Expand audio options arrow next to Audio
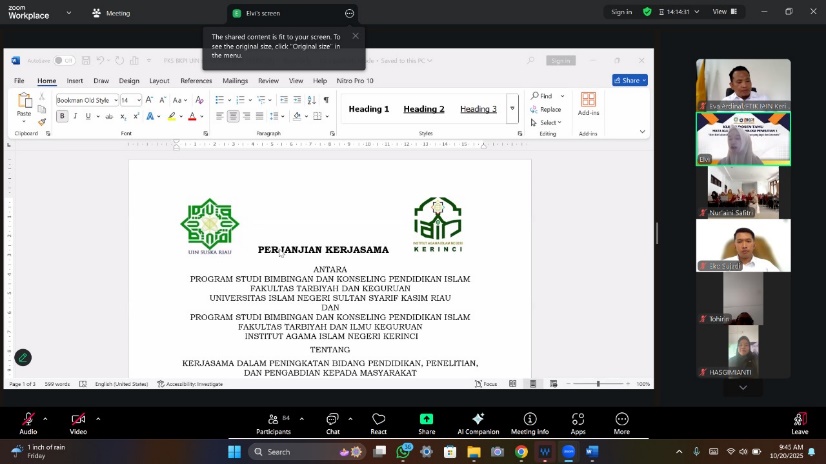826x464 pixels. pyautogui.click(x=47, y=419)
